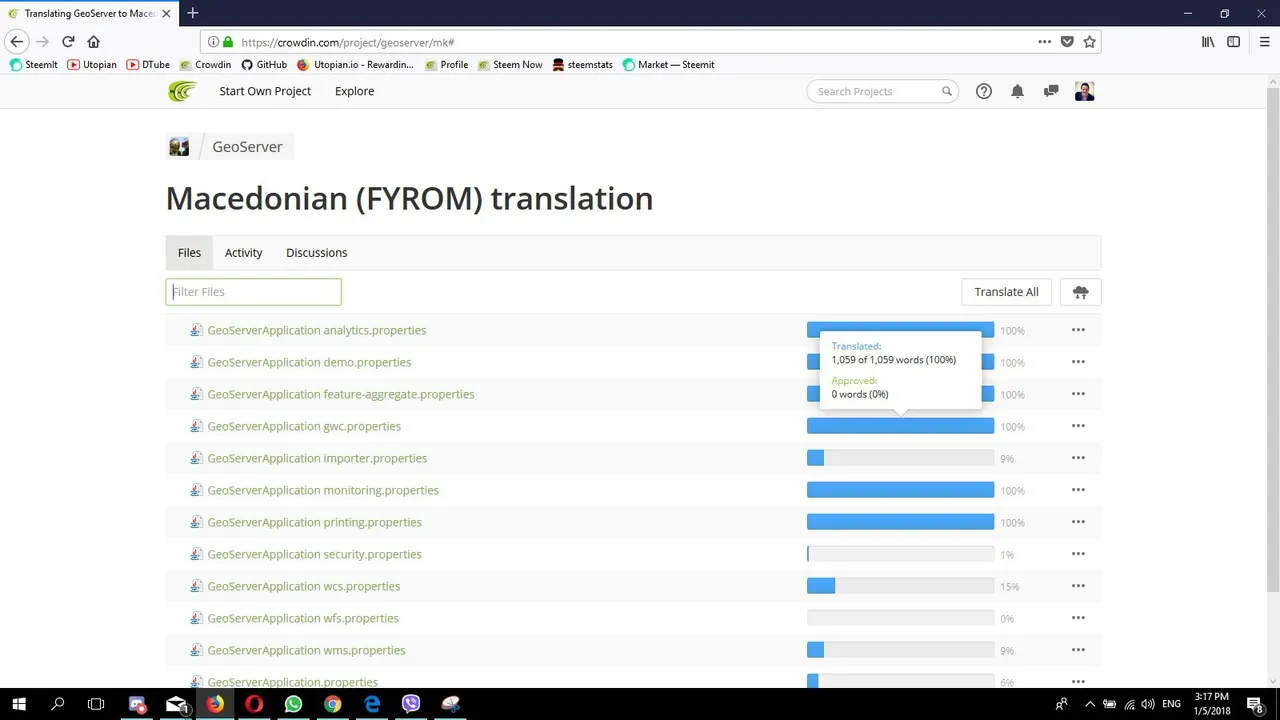Launch Chrome from the taskbar
This screenshot has width=1280, height=720.
point(332,704)
